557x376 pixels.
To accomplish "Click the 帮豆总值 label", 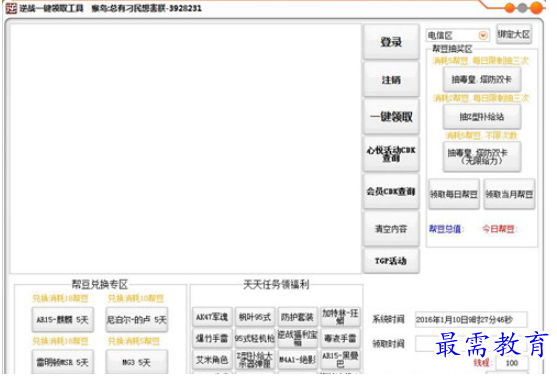I will (446, 229).
